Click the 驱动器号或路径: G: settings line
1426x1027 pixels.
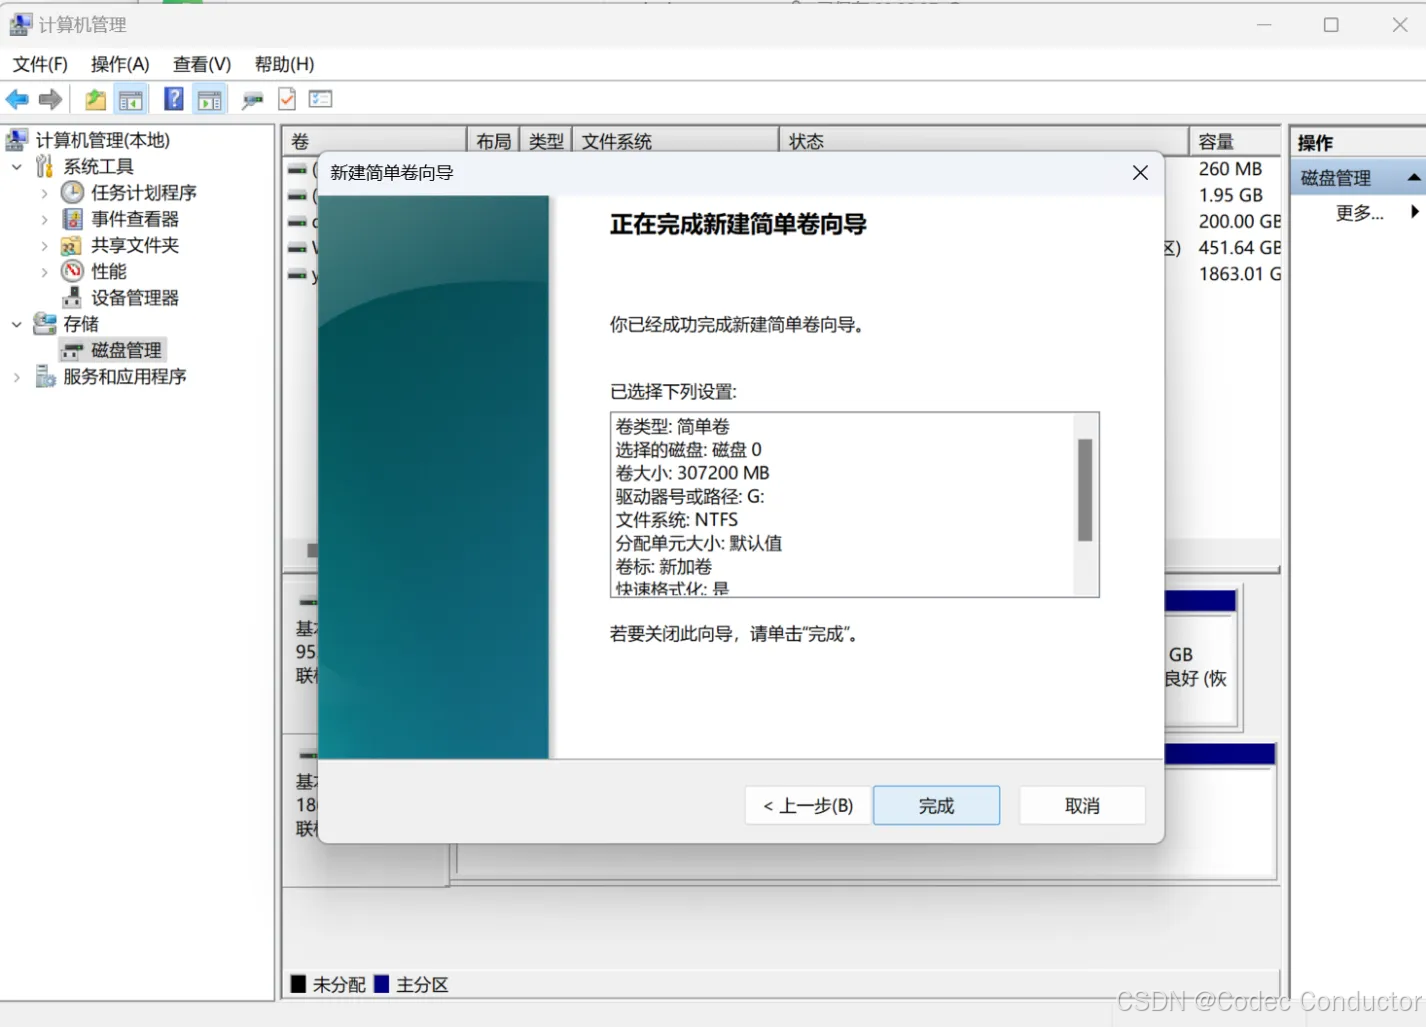coord(689,496)
